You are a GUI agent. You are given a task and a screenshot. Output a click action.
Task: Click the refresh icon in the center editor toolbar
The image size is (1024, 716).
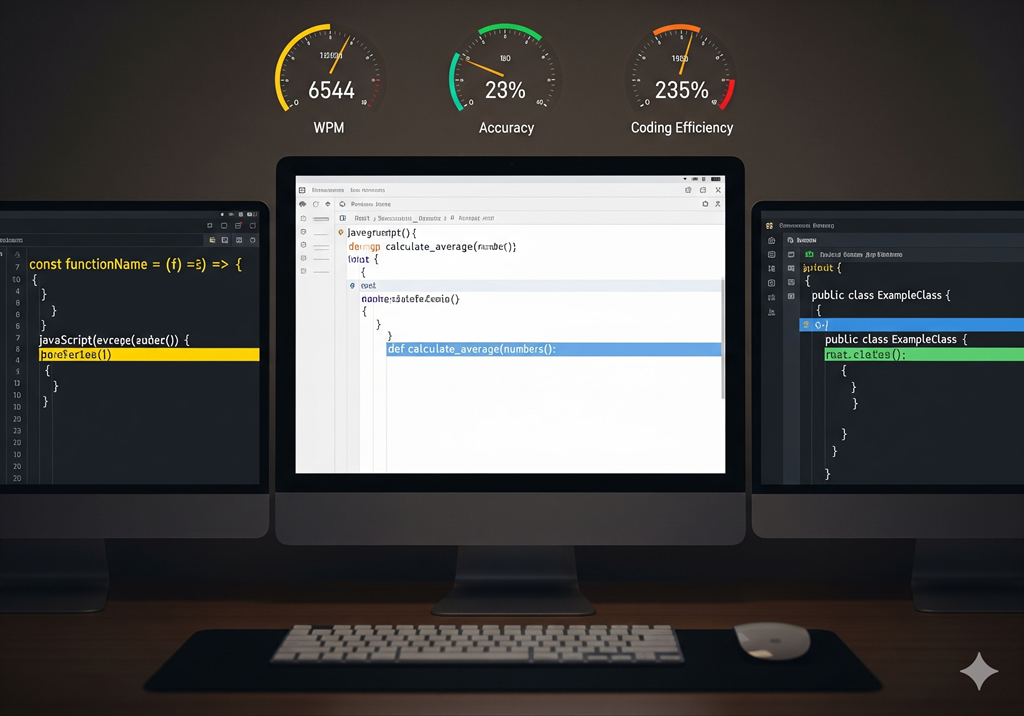click(x=315, y=204)
